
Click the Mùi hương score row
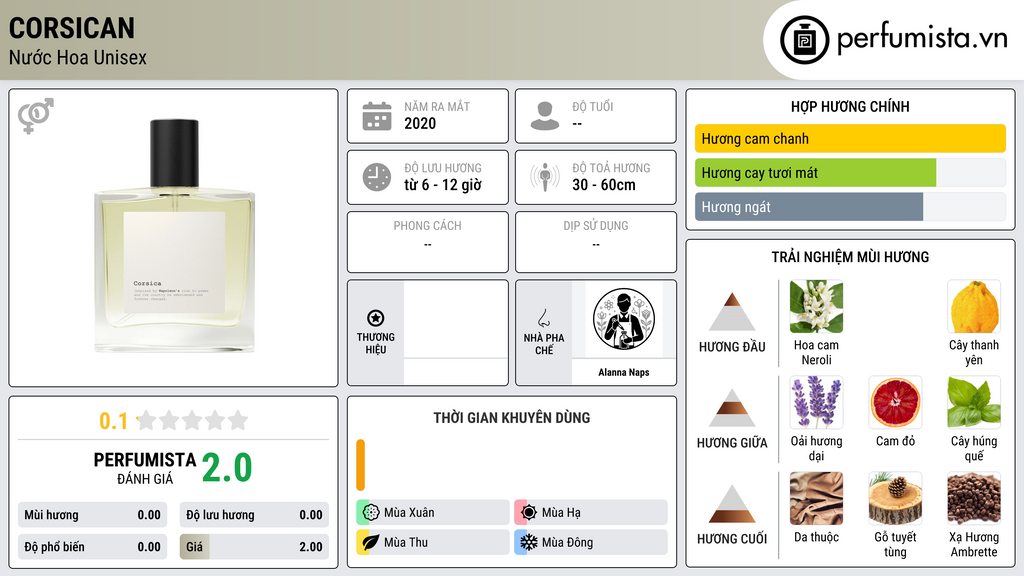tap(92, 515)
